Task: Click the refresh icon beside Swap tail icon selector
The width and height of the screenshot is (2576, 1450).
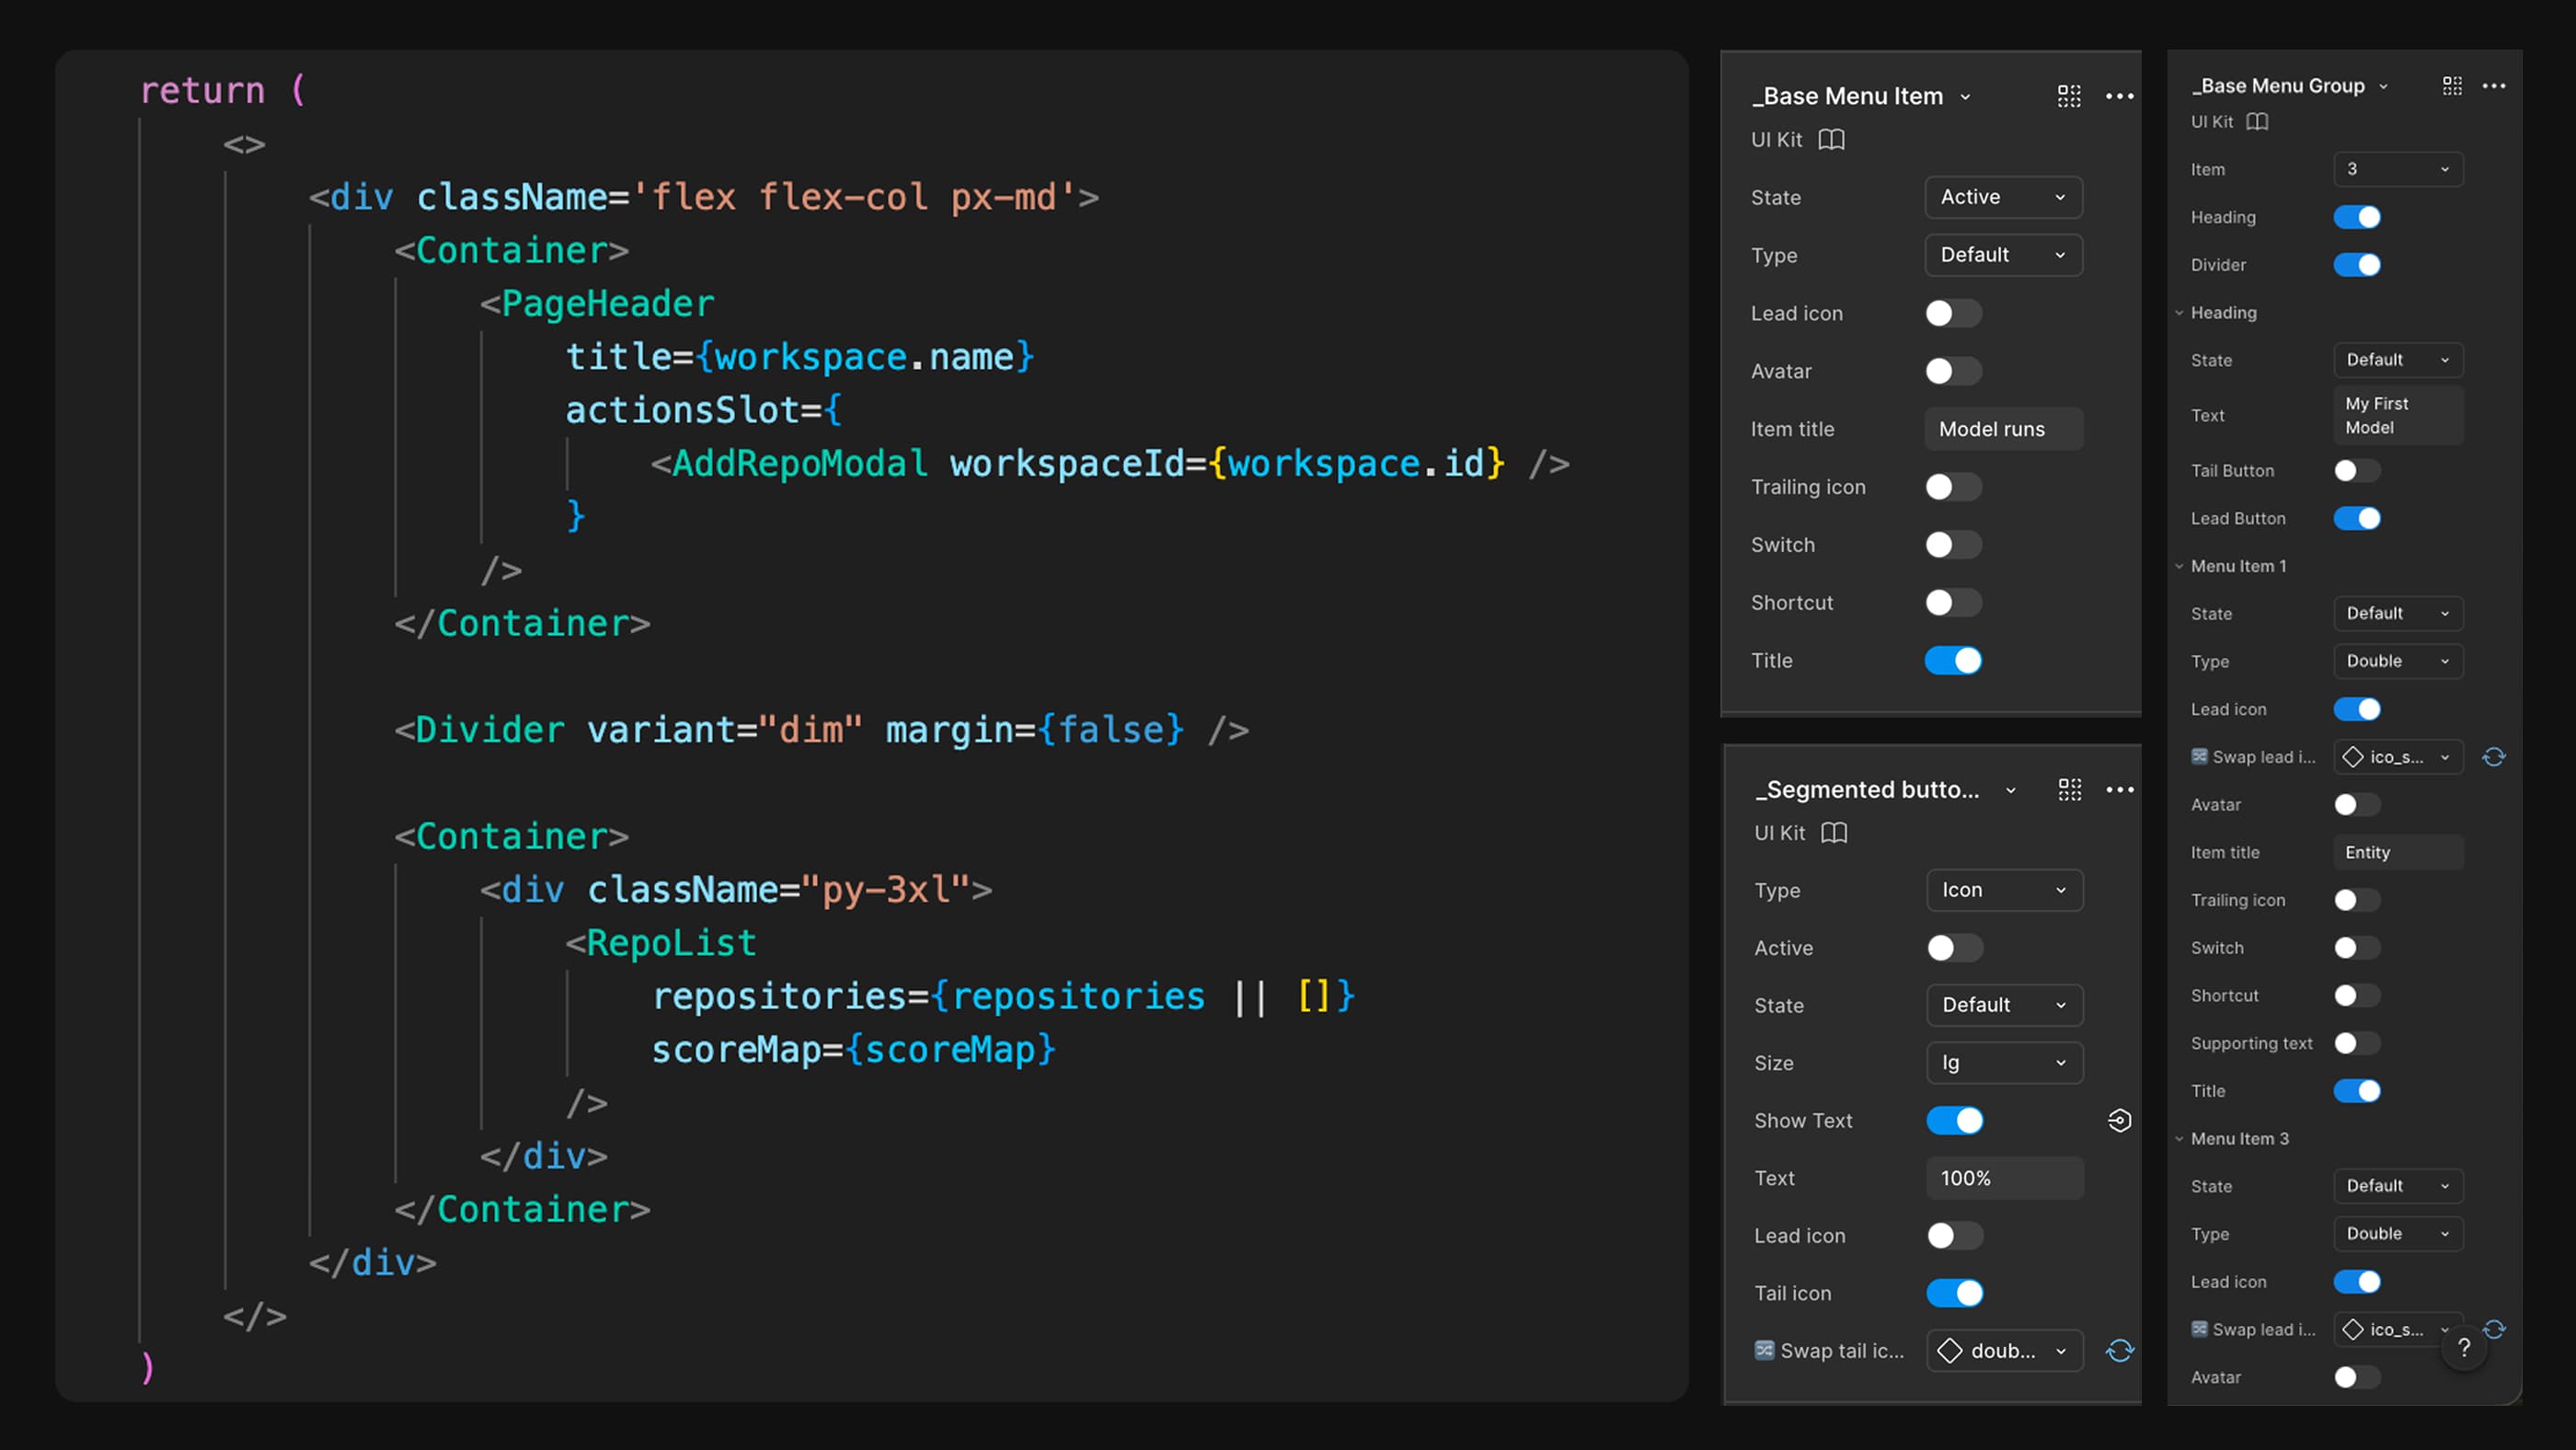Action: (x=2121, y=1350)
